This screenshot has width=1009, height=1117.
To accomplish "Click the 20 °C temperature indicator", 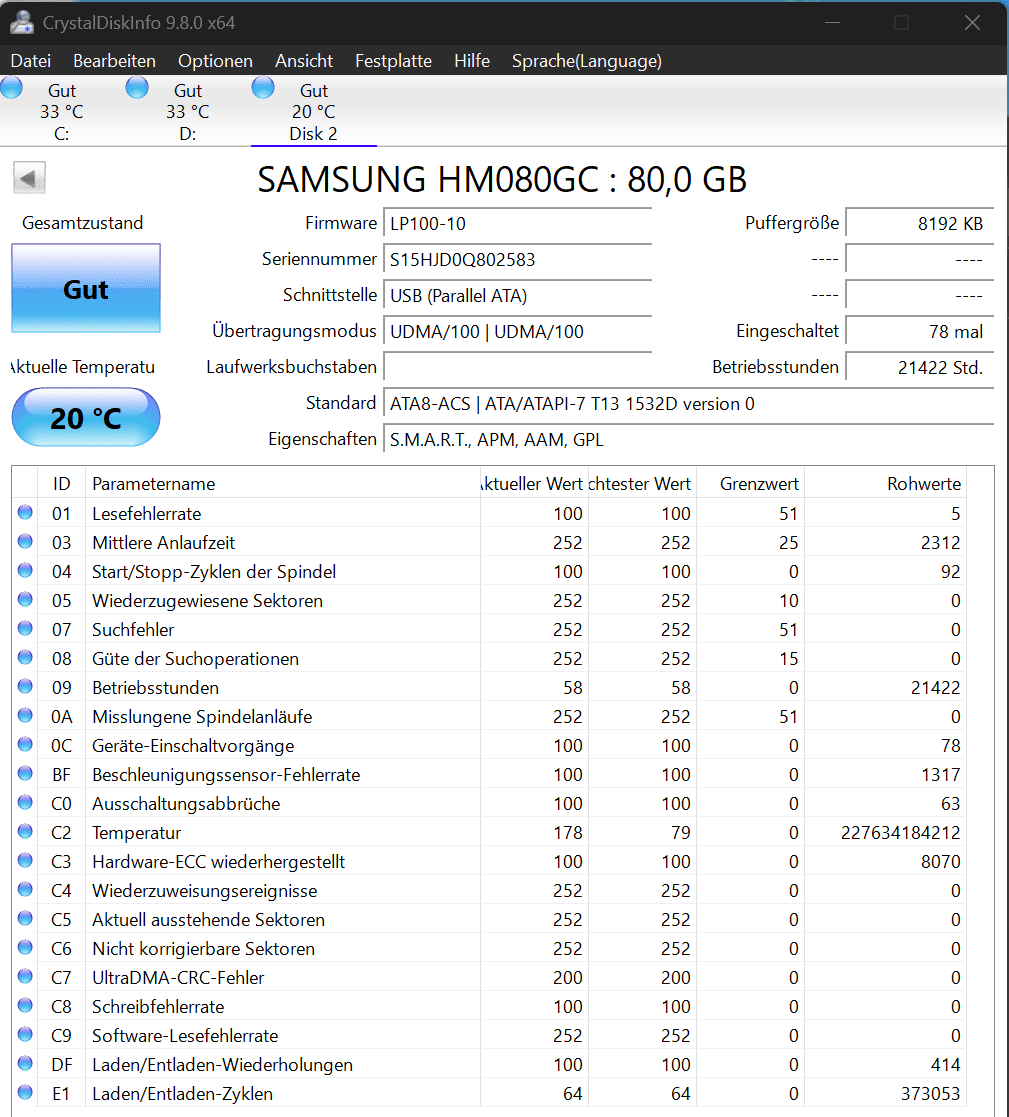I will point(85,417).
